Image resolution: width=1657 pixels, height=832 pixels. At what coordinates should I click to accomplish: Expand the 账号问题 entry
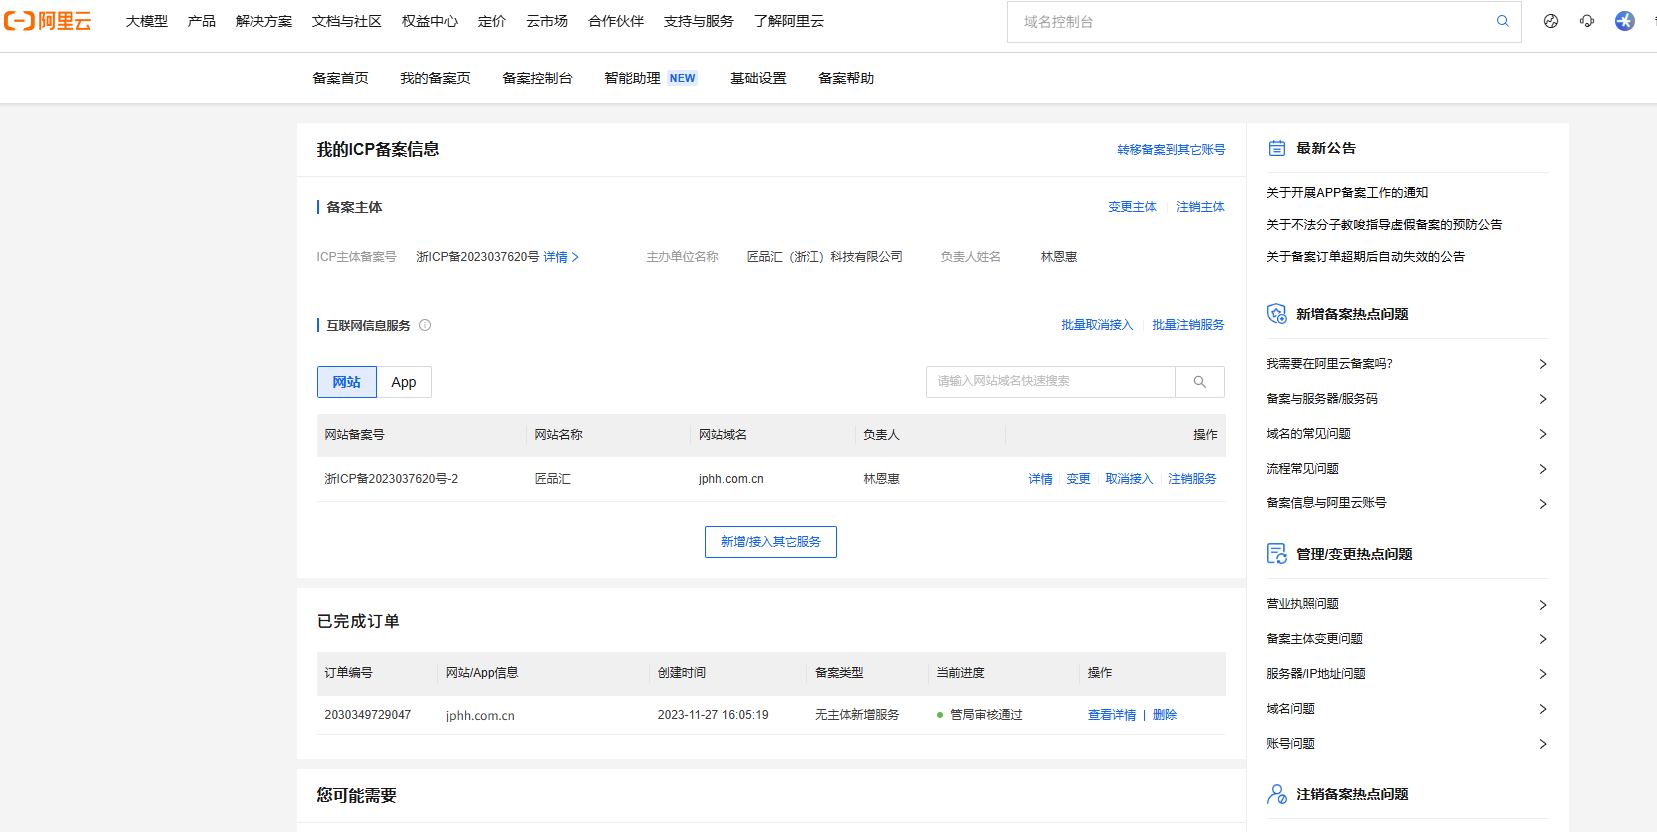click(x=1407, y=744)
